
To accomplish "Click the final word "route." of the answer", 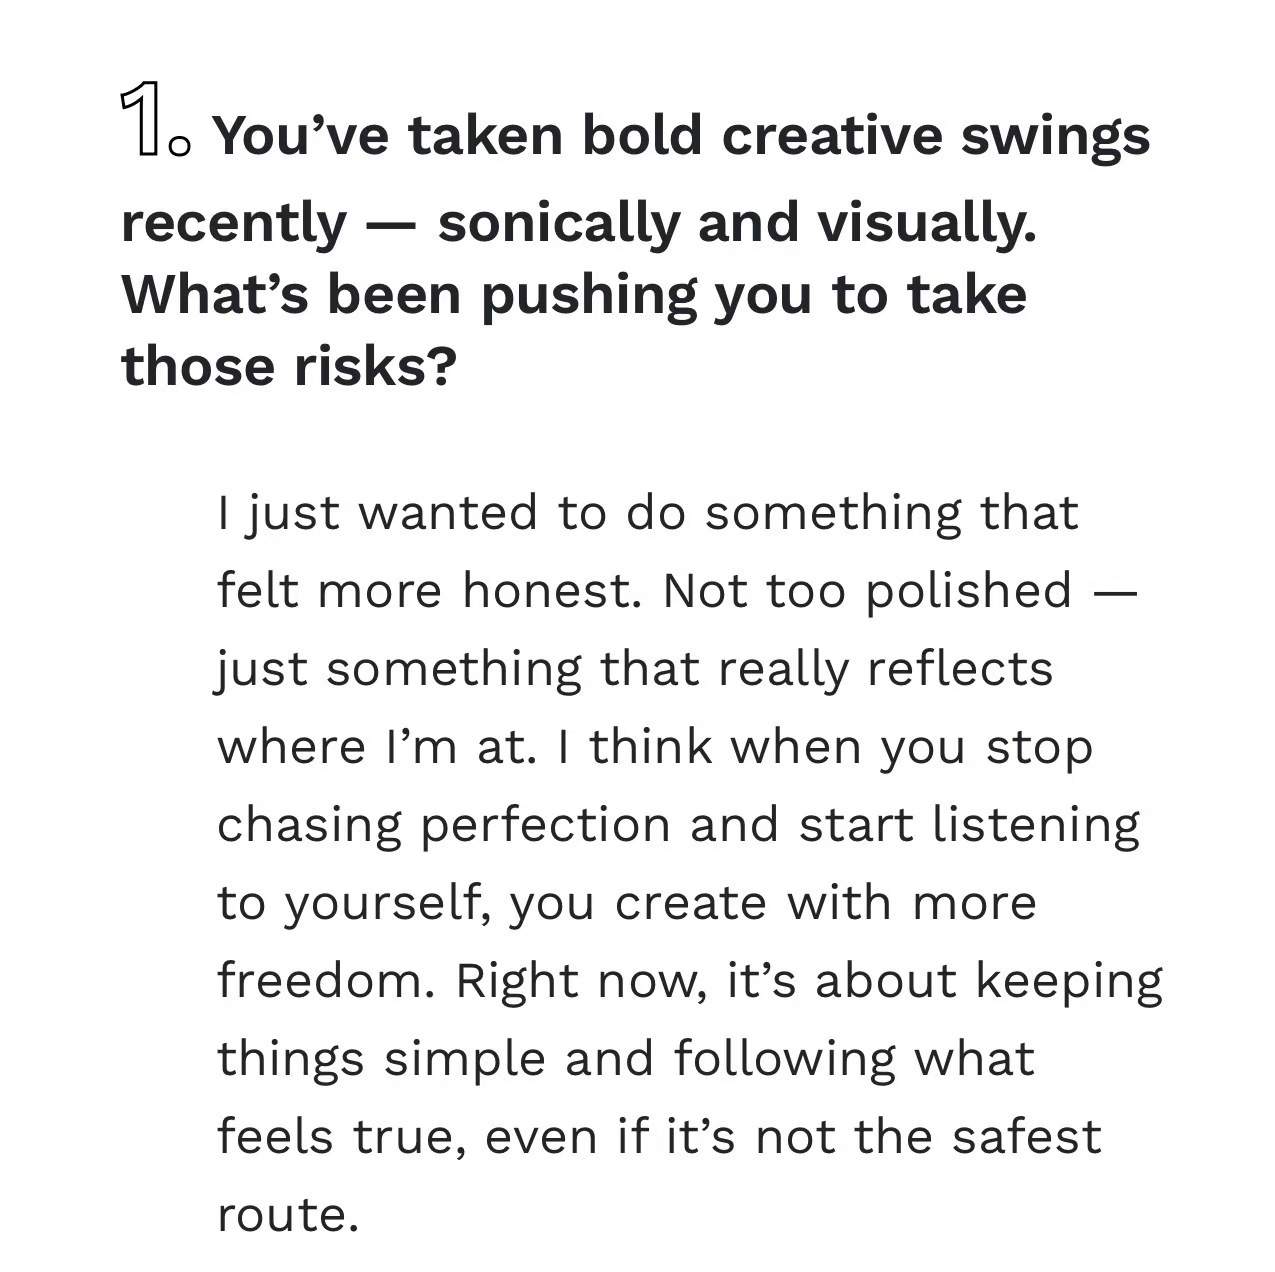I will (288, 1216).
